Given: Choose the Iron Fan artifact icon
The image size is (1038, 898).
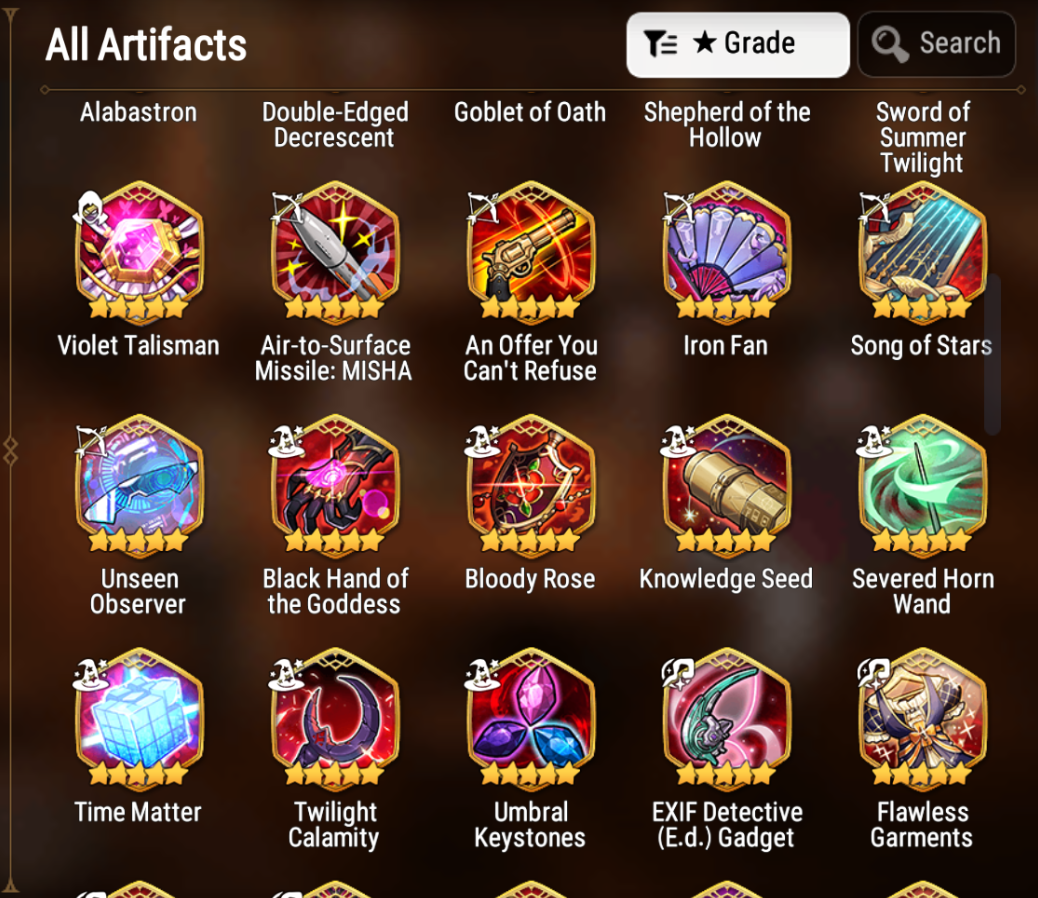Looking at the screenshot, I should tap(726, 252).
